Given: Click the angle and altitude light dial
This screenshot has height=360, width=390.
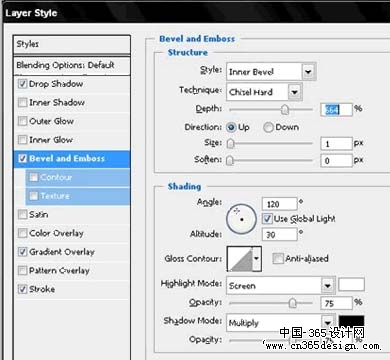Looking at the screenshot, I should coord(241,219).
